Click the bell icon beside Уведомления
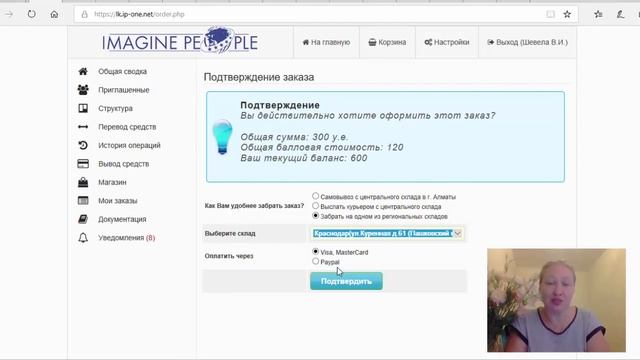Screen dimensions: 640x360 pos(83,238)
